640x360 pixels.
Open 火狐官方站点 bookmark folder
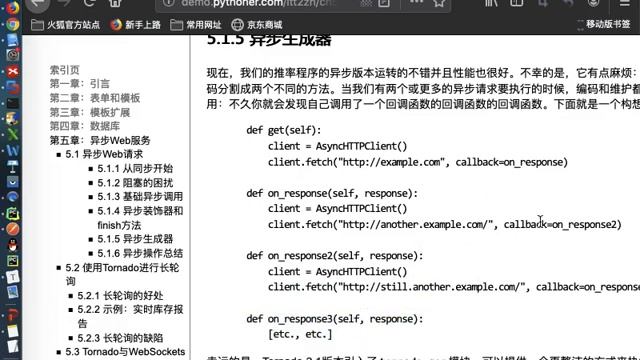(x=66, y=25)
